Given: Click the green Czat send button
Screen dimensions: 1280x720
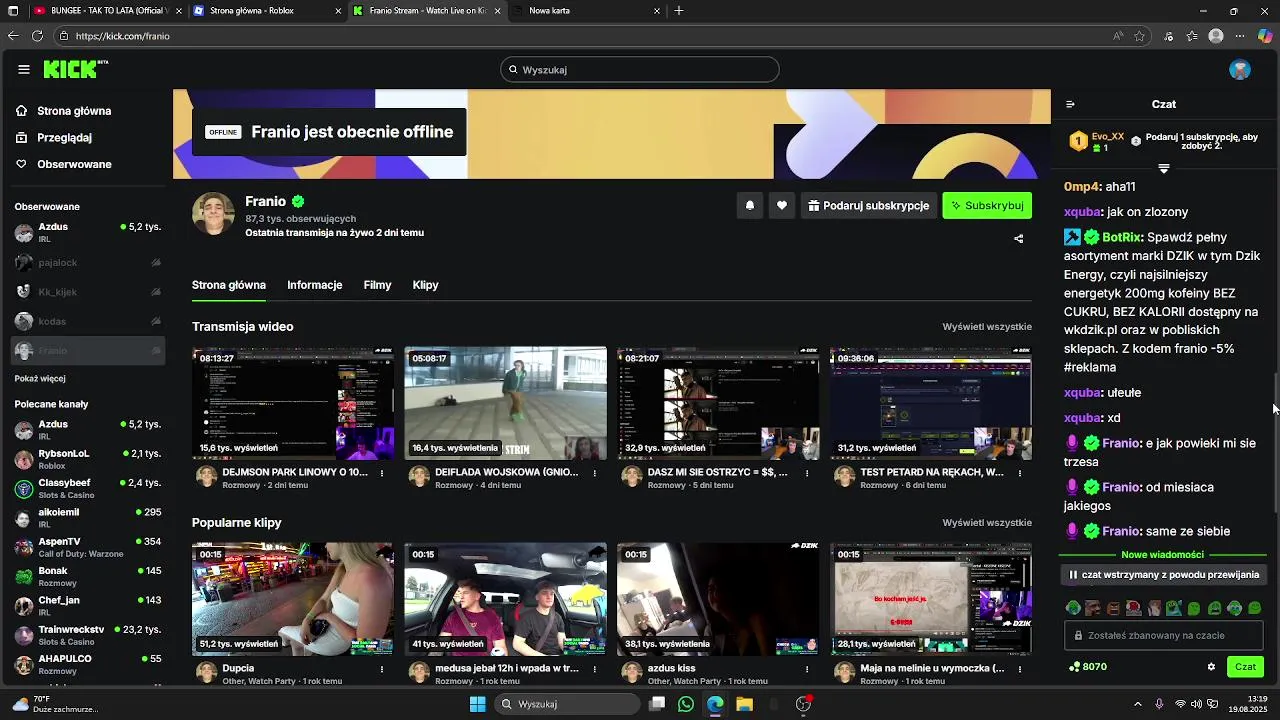Looking at the screenshot, I should pos(1245,667).
